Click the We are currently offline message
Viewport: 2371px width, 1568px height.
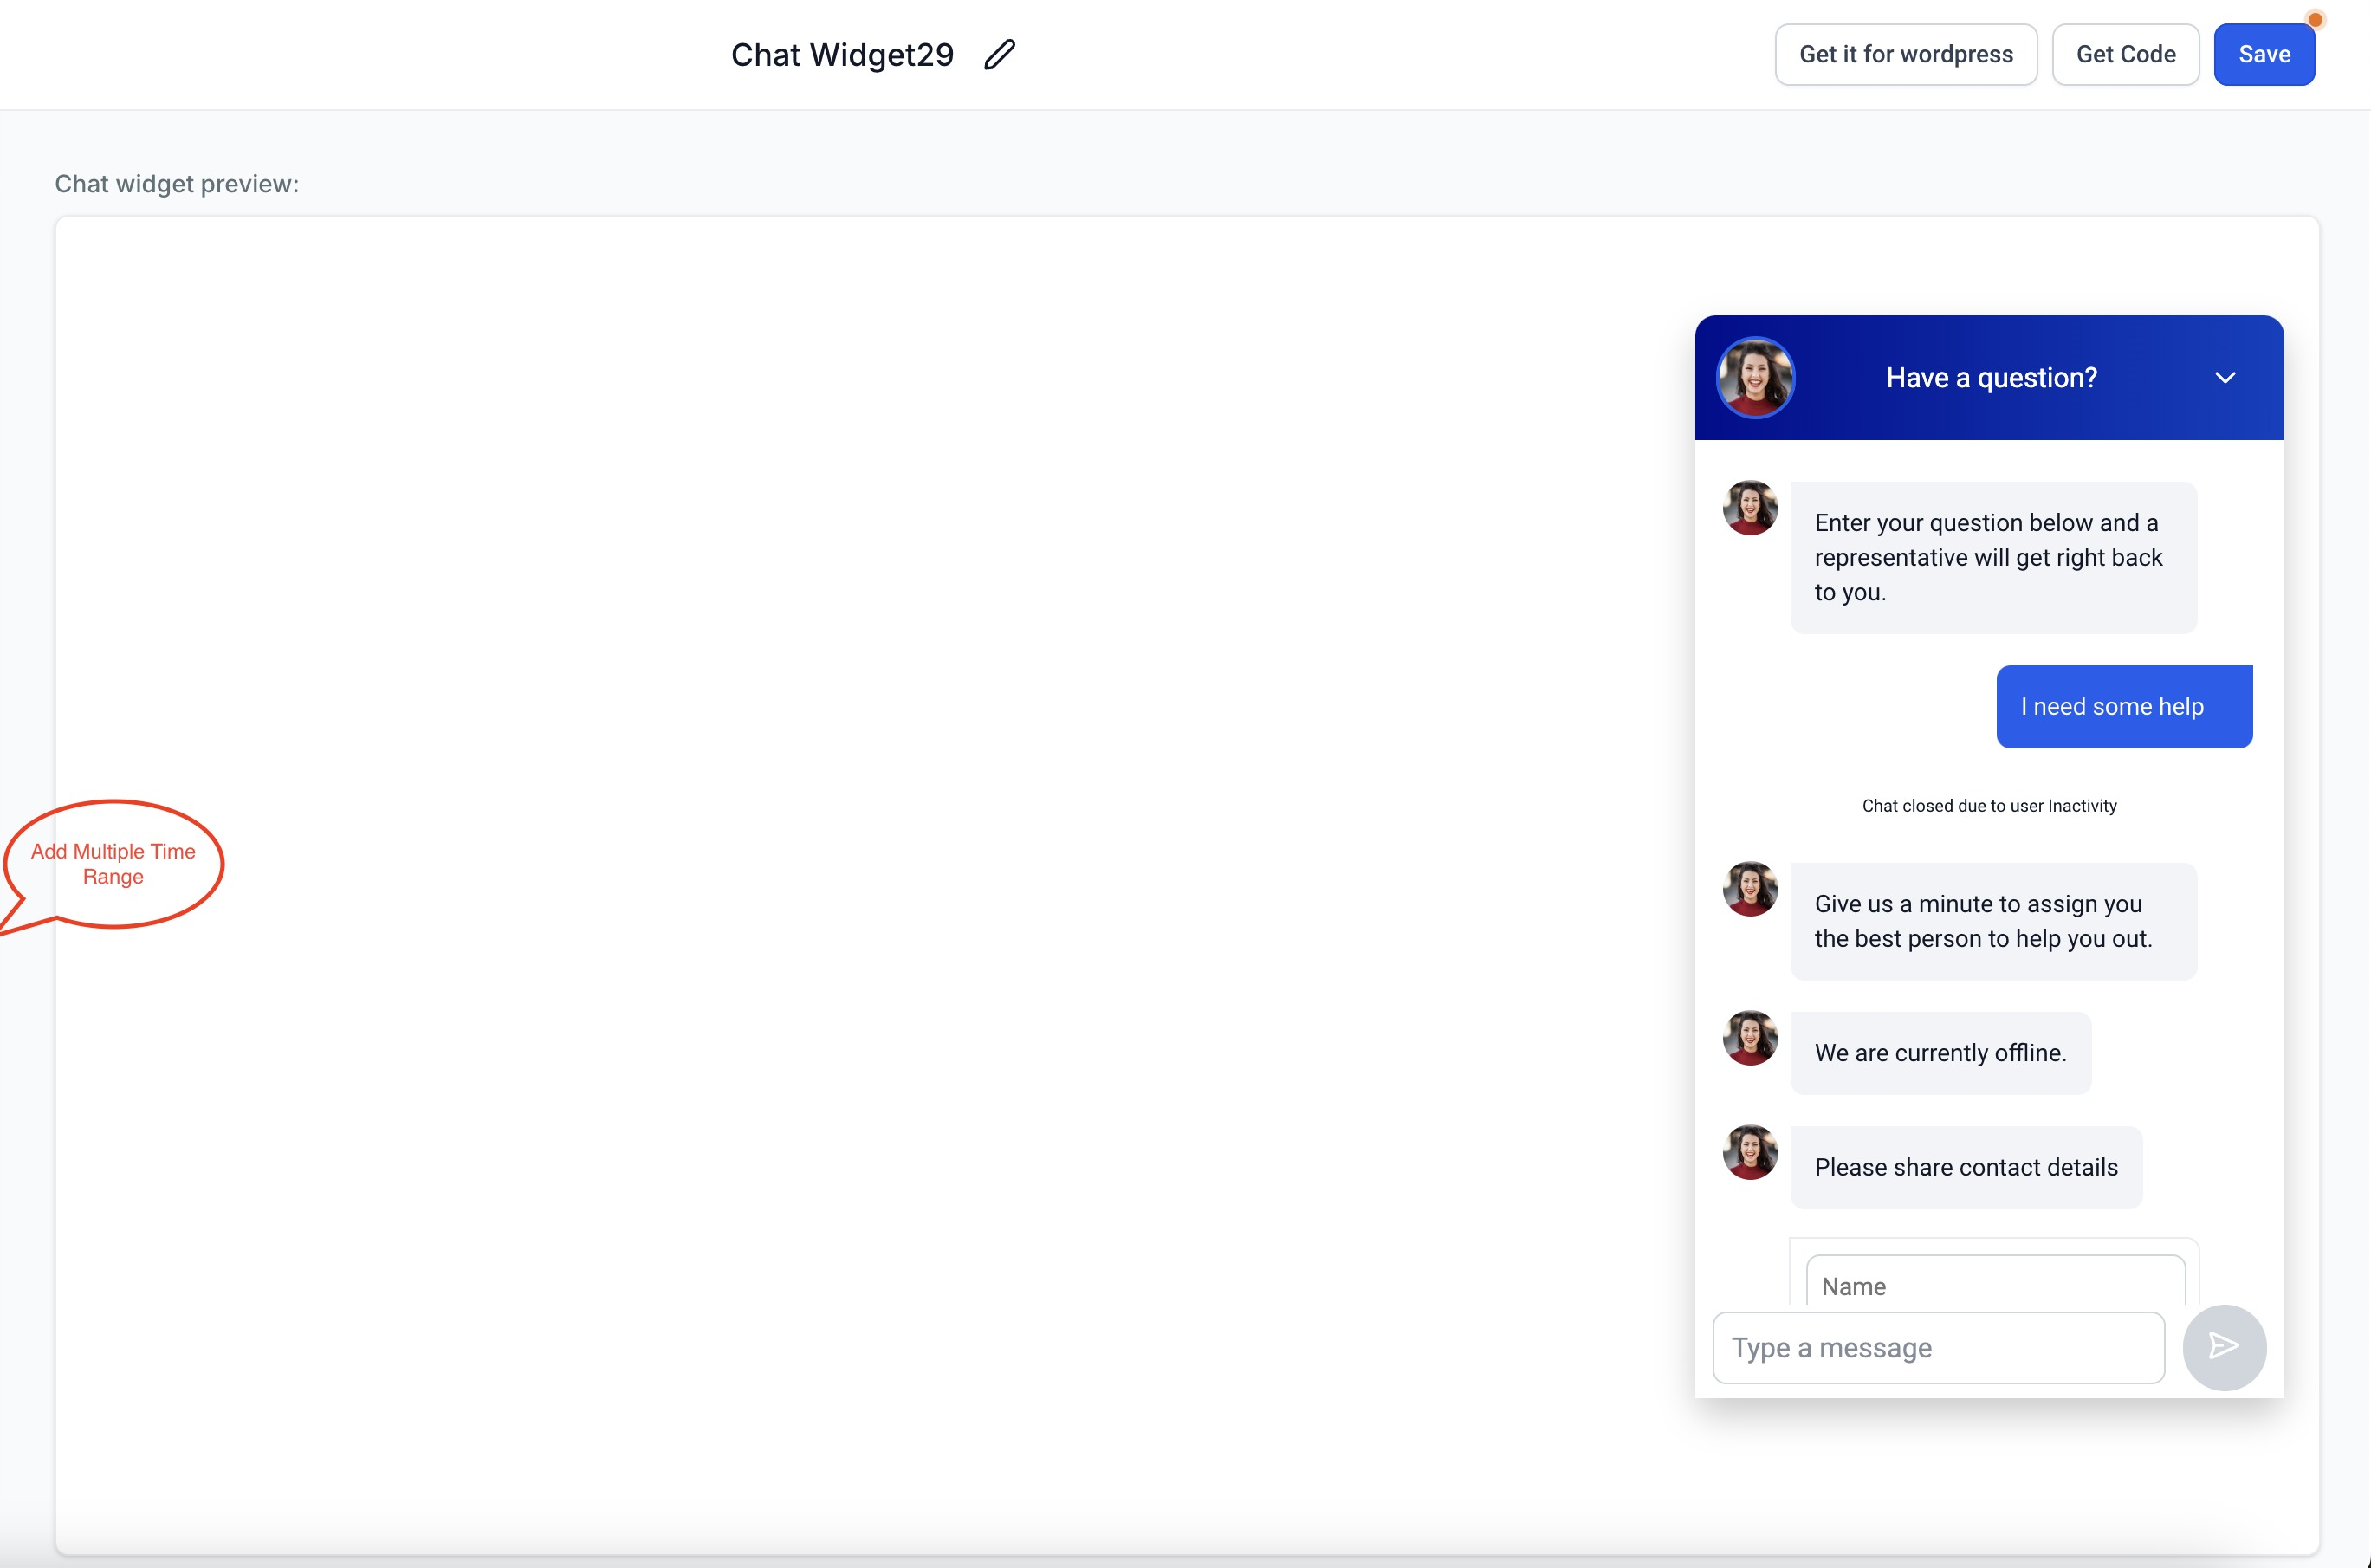click(1940, 1053)
